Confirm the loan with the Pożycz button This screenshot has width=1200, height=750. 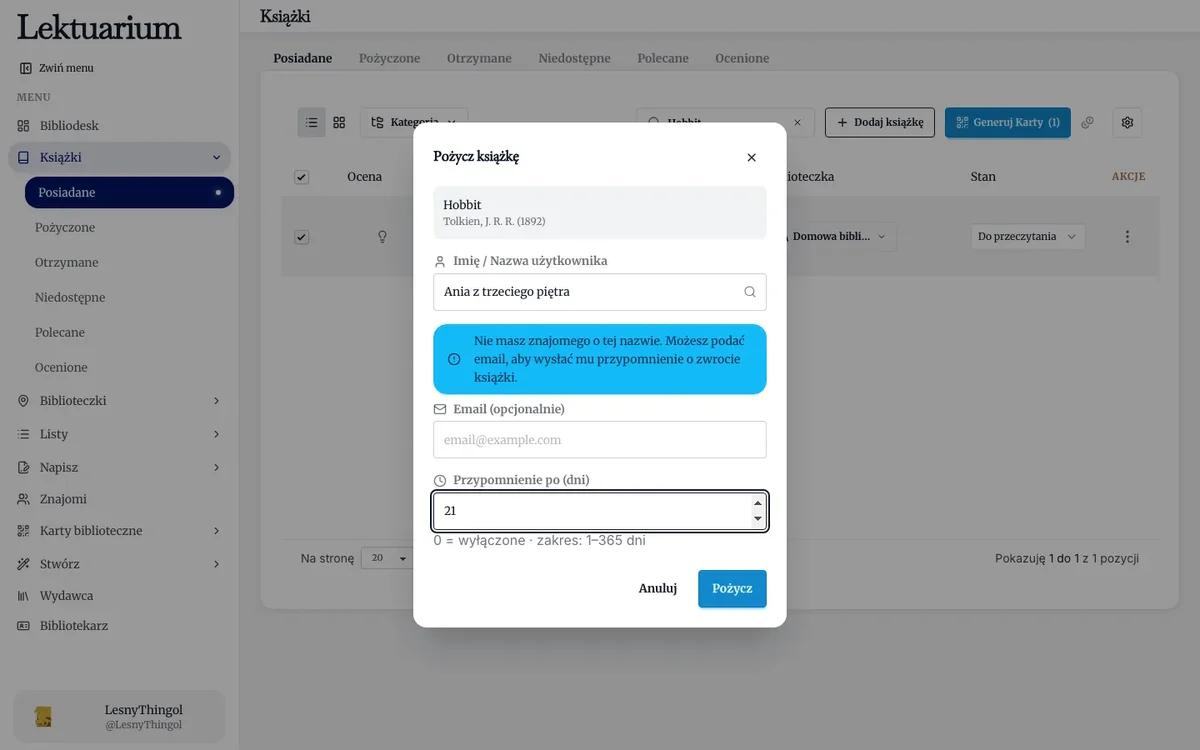[732, 588]
